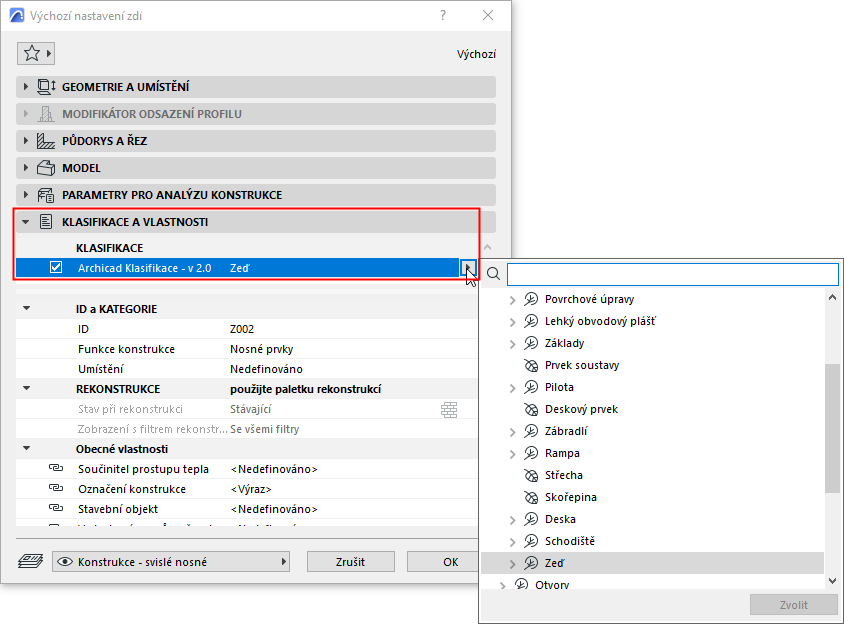Open the Favorites star button
The height and width of the screenshot is (624, 844).
36,53
